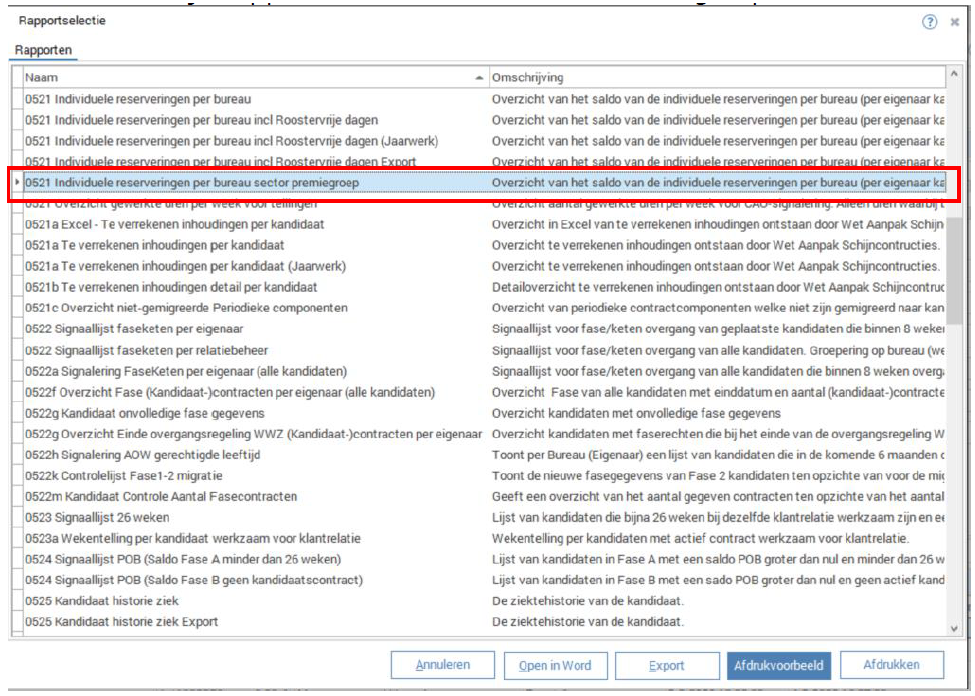Switch to the Rapporten tab
Viewport: 975px width, 696px height.
(x=43, y=50)
